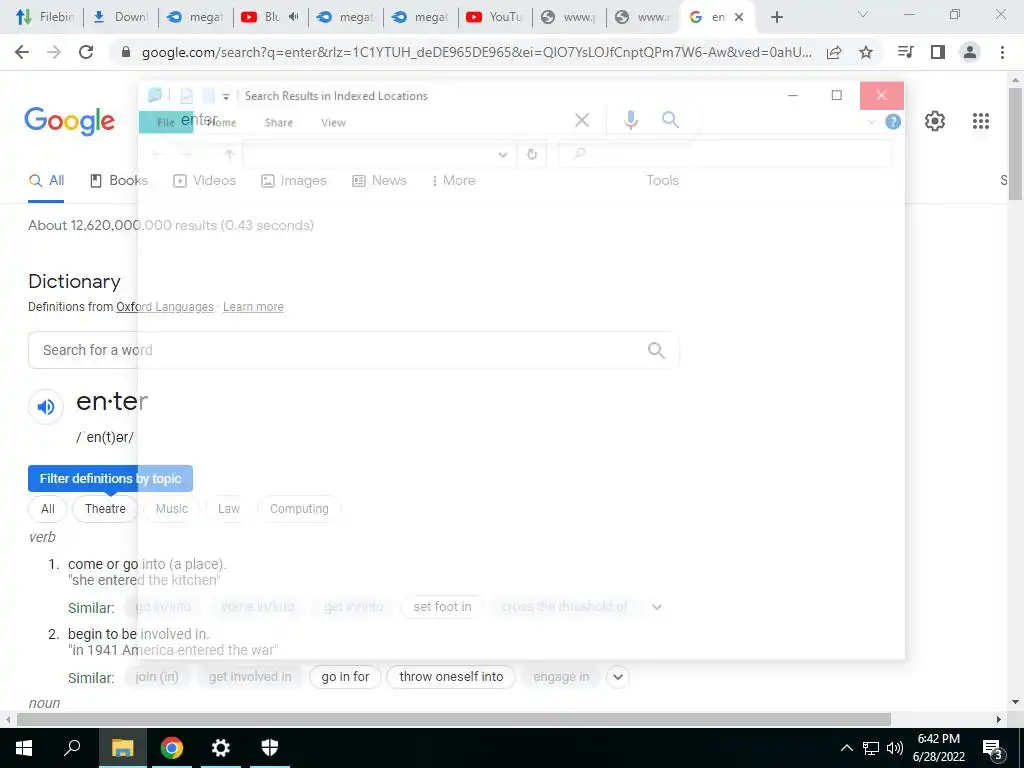
Task: Open the notification center icon
Action: coord(992,748)
